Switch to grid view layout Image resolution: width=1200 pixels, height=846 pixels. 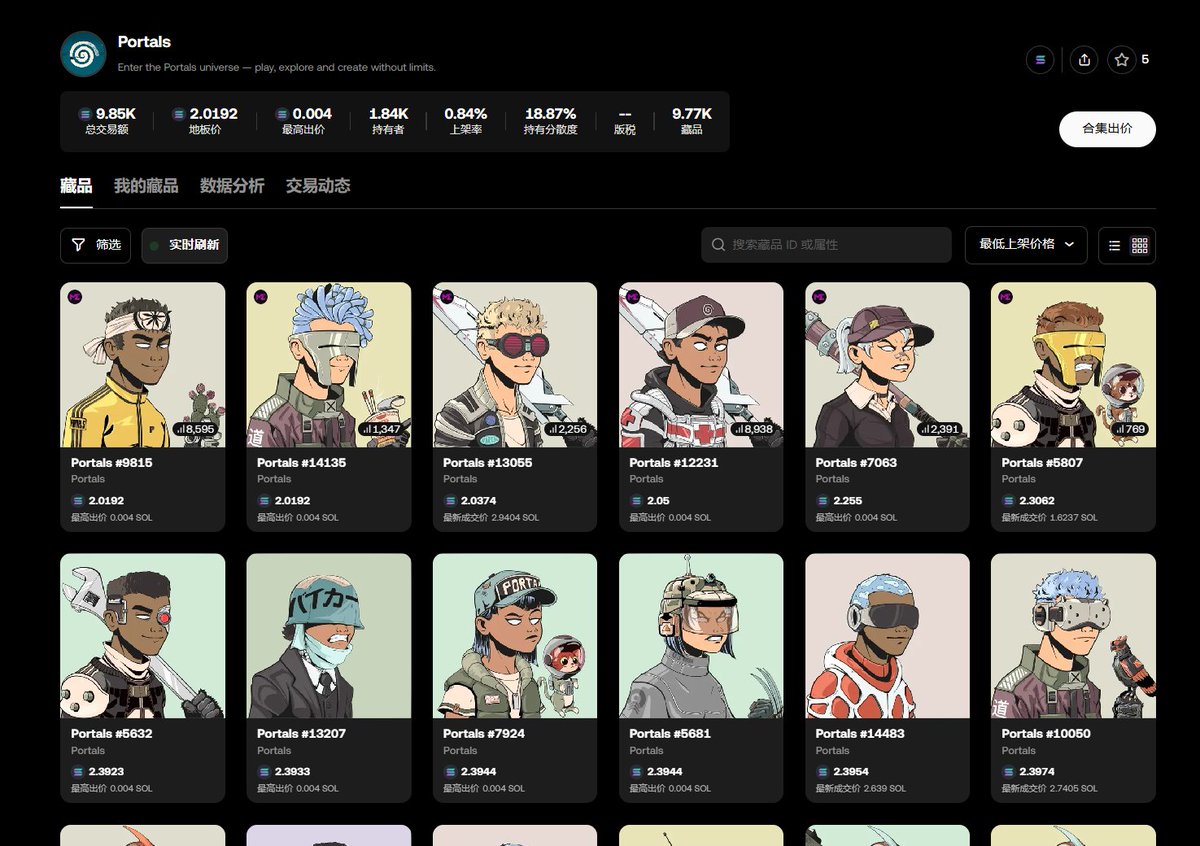pos(1140,245)
